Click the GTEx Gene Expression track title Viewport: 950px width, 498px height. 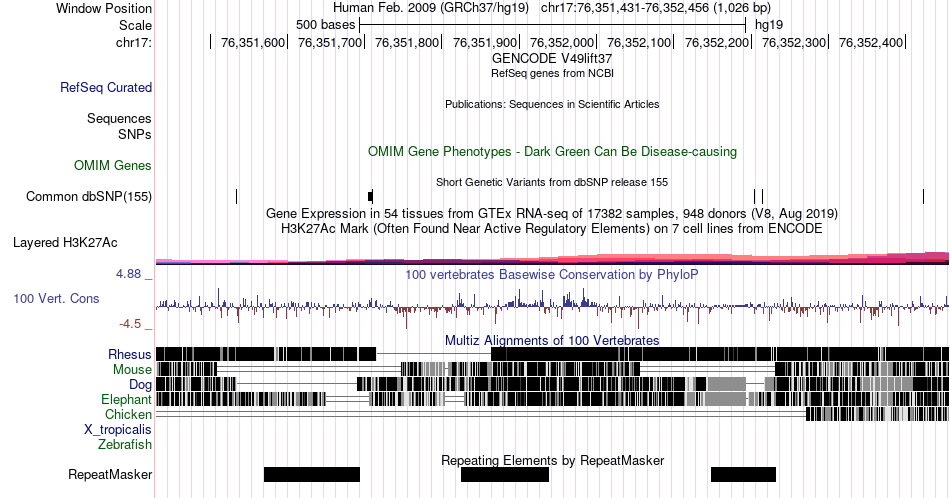pos(552,213)
